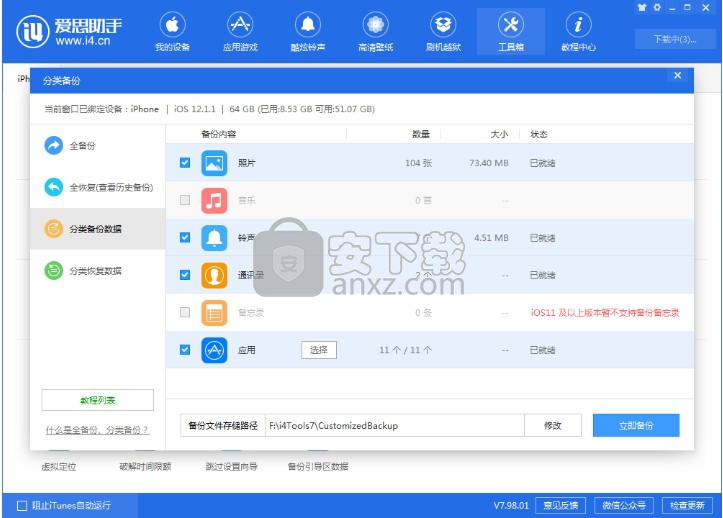Click the backup path field F:\i4Tools7\CustomizedBackup
Image resolution: width=723 pixels, height=518 pixels.
(x=395, y=425)
